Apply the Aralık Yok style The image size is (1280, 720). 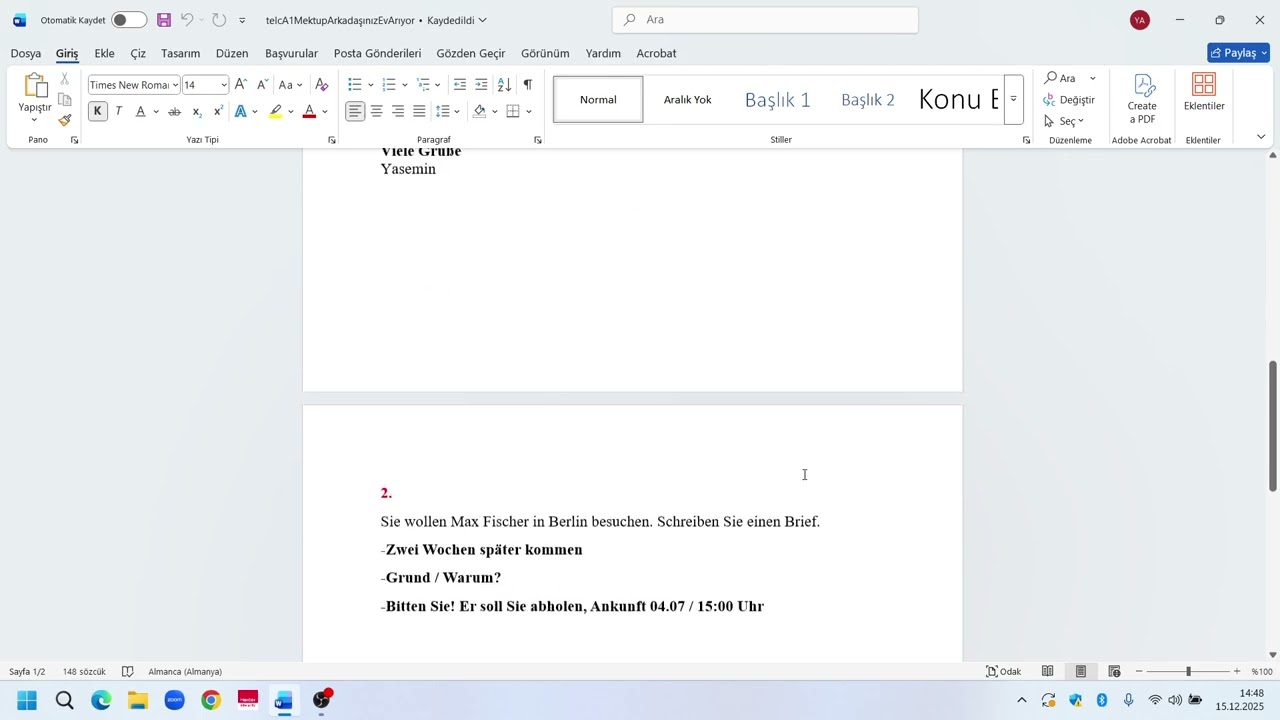(x=688, y=99)
